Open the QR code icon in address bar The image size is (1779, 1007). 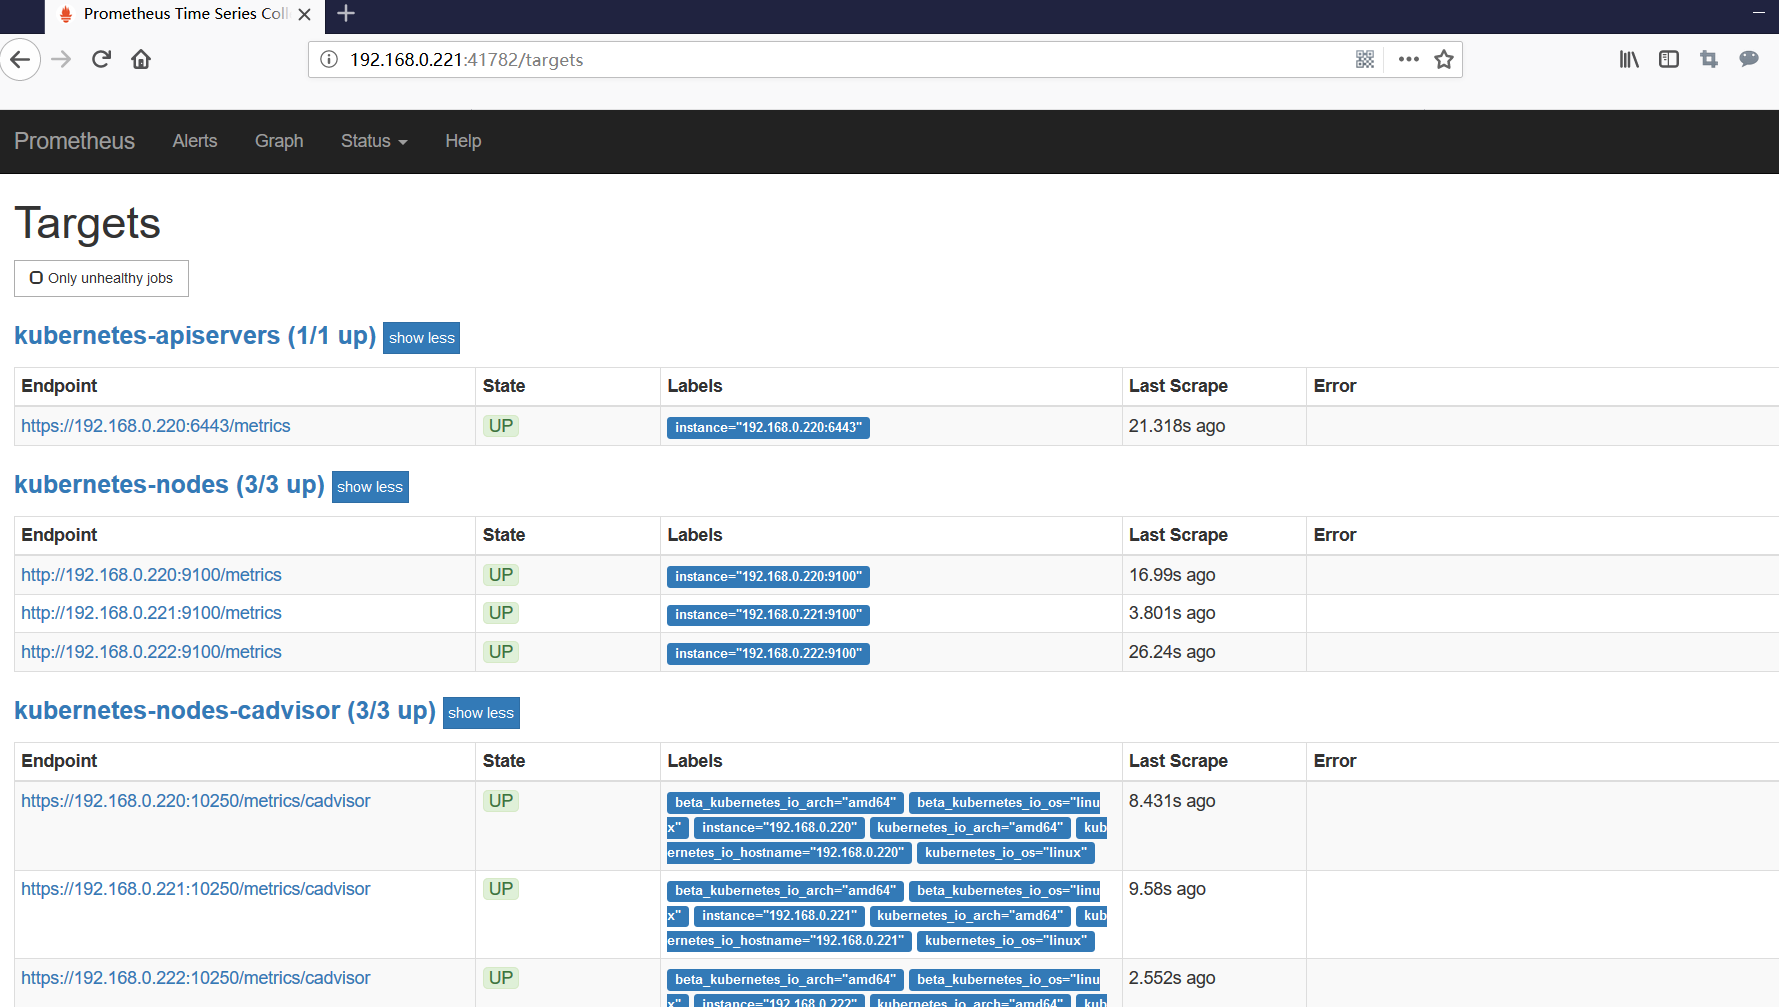point(1365,59)
